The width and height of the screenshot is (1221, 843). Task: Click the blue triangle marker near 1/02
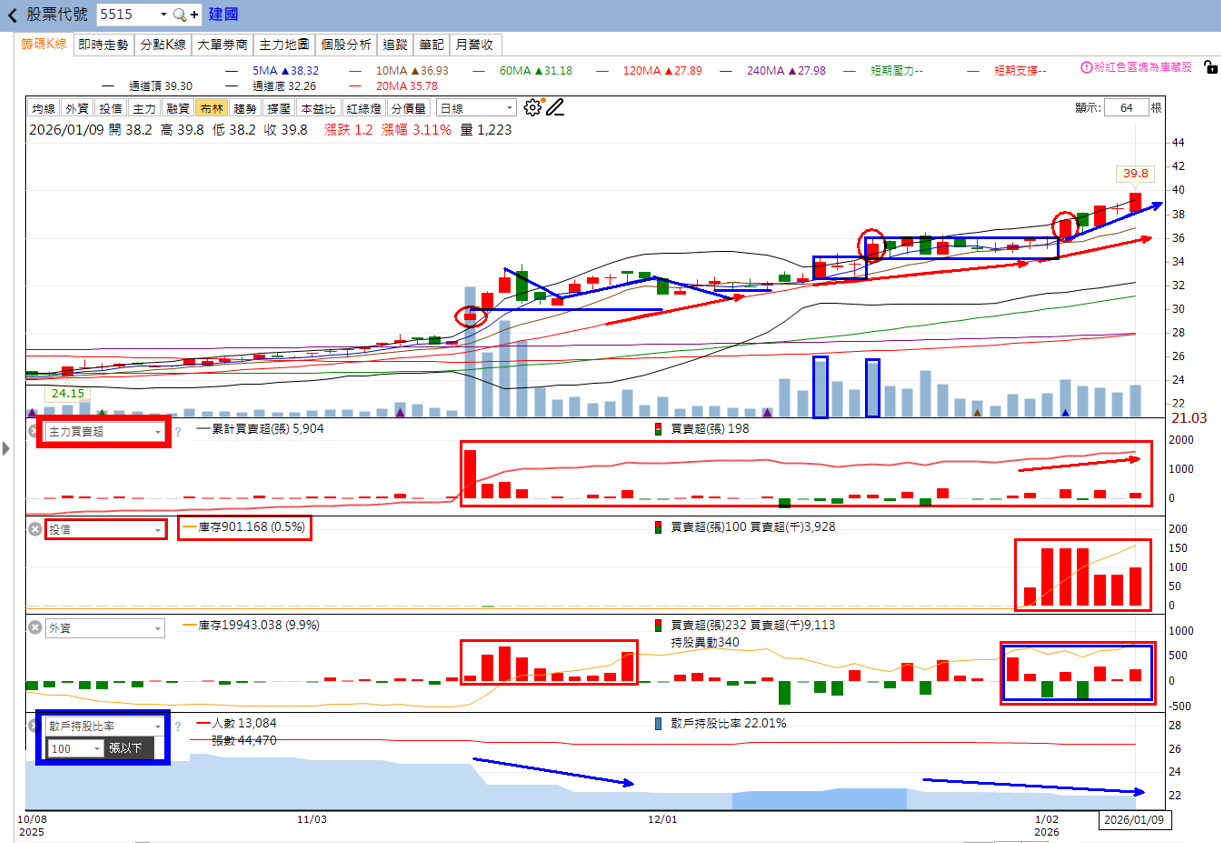coord(1065,412)
